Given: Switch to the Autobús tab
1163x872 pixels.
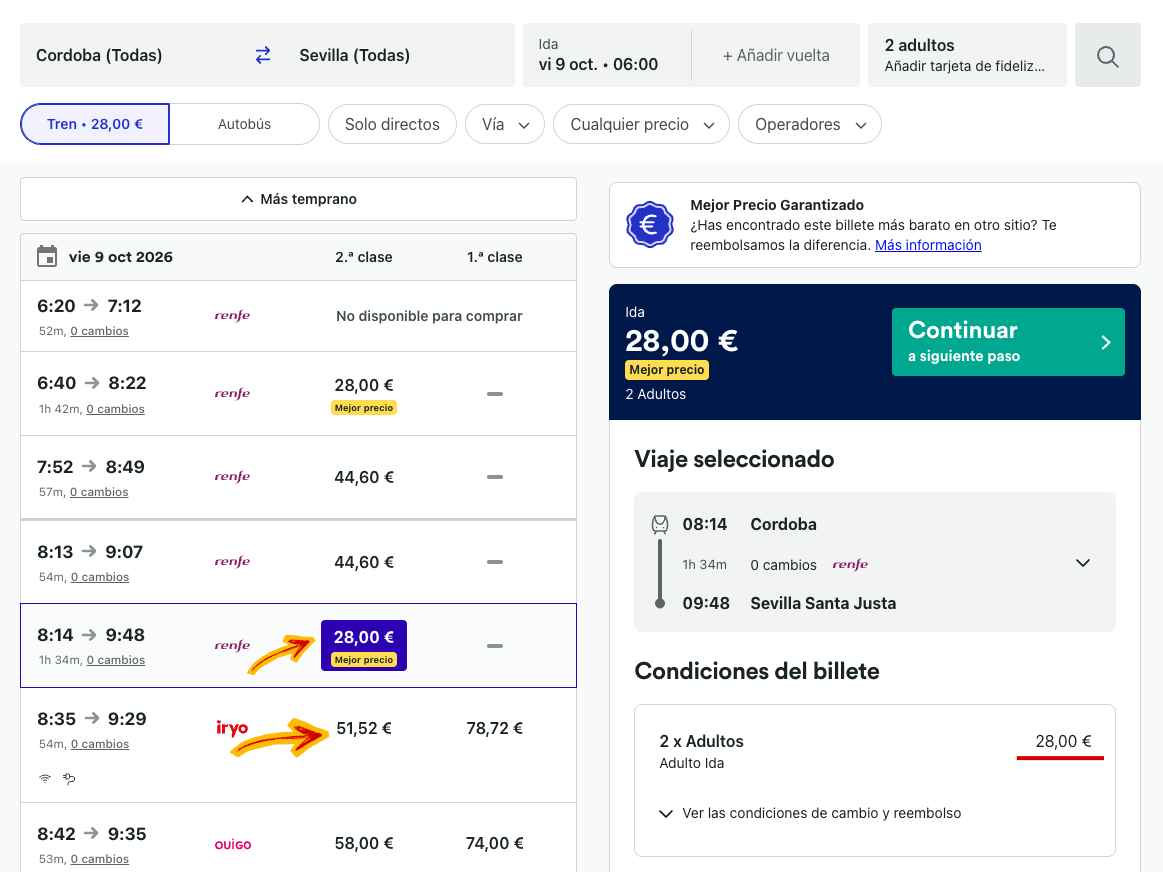Looking at the screenshot, I should coord(244,124).
